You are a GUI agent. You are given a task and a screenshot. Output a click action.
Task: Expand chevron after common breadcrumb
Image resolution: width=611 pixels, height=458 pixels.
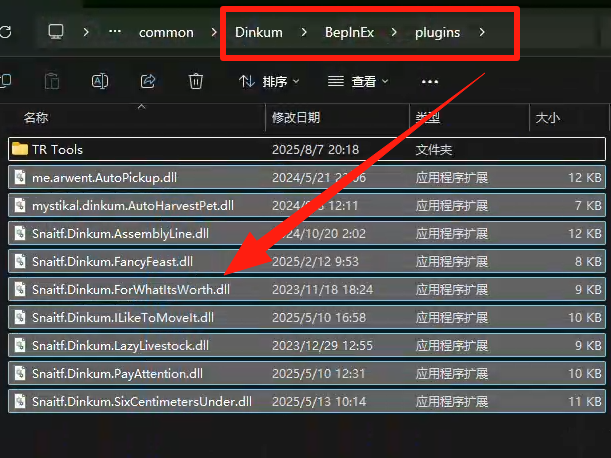(x=214, y=32)
